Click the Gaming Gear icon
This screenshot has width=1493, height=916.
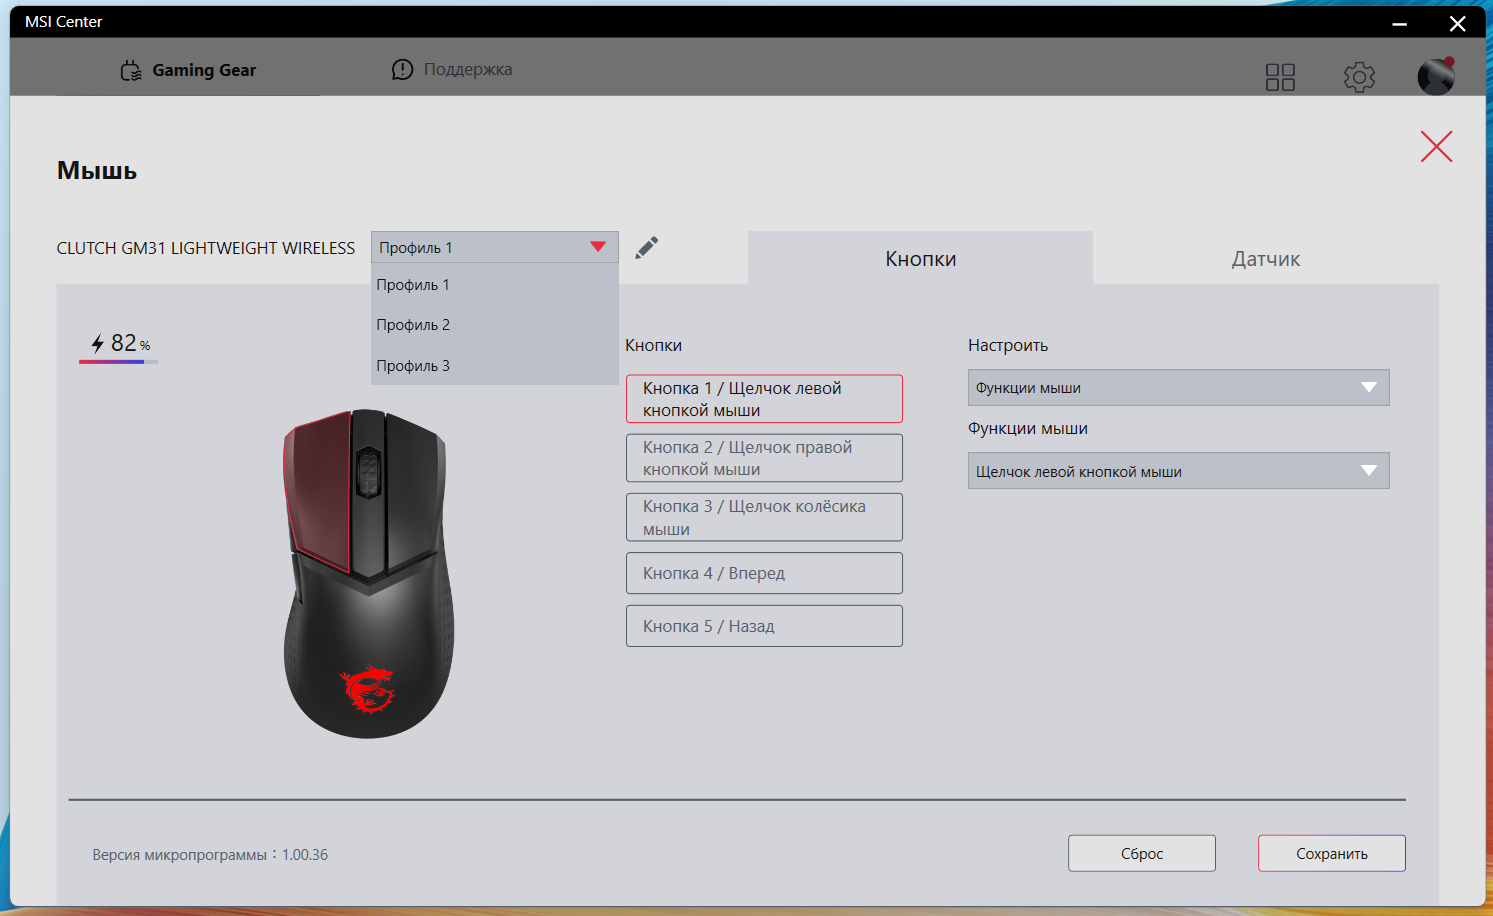point(131,70)
